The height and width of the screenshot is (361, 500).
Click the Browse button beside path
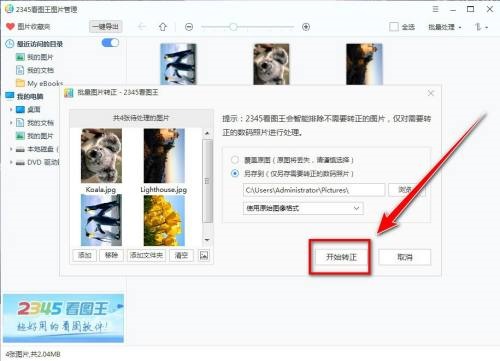point(406,190)
